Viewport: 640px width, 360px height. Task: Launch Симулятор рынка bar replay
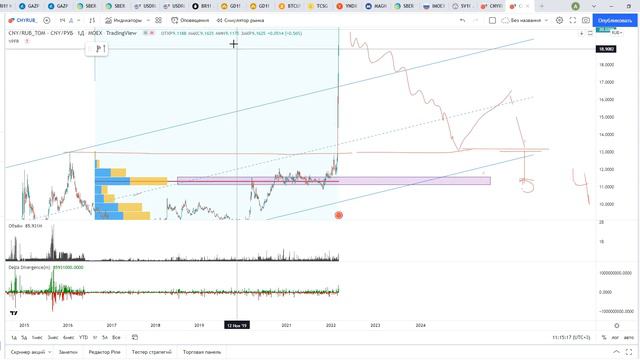(240, 20)
